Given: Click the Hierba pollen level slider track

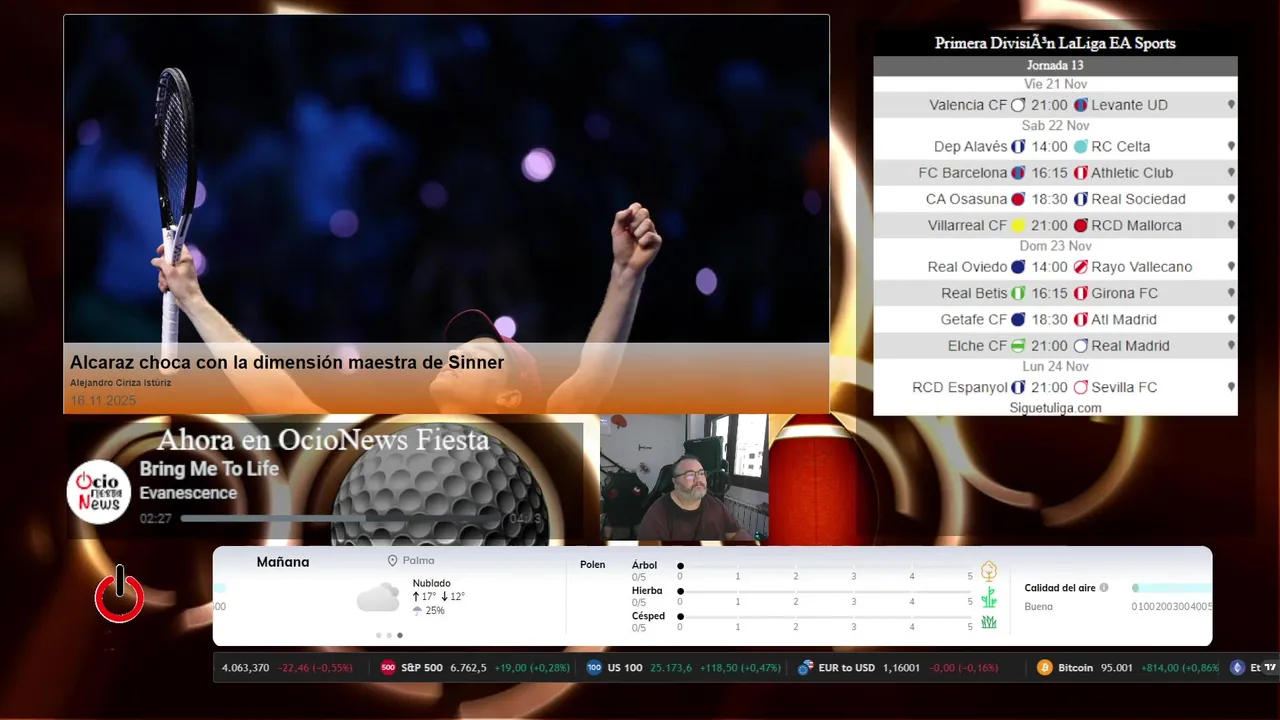Looking at the screenshot, I should (825, 591).
